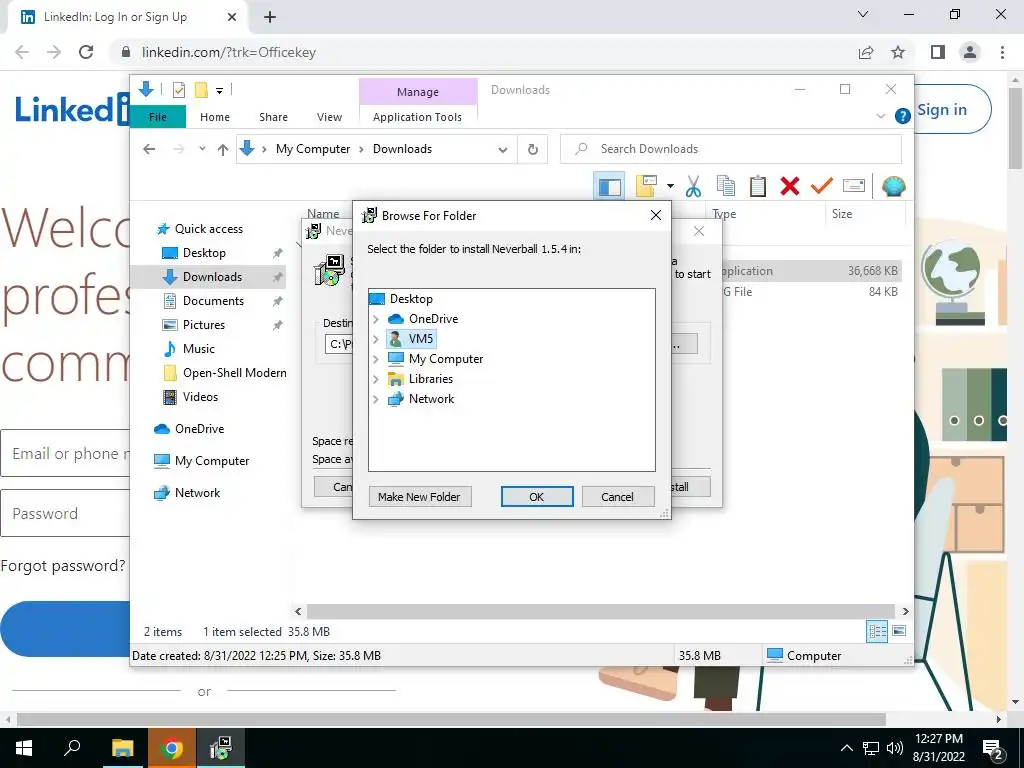Screen dimensions: 1024x768
Task: Click Explorer's back arrow navigation button
Action: 149,149
